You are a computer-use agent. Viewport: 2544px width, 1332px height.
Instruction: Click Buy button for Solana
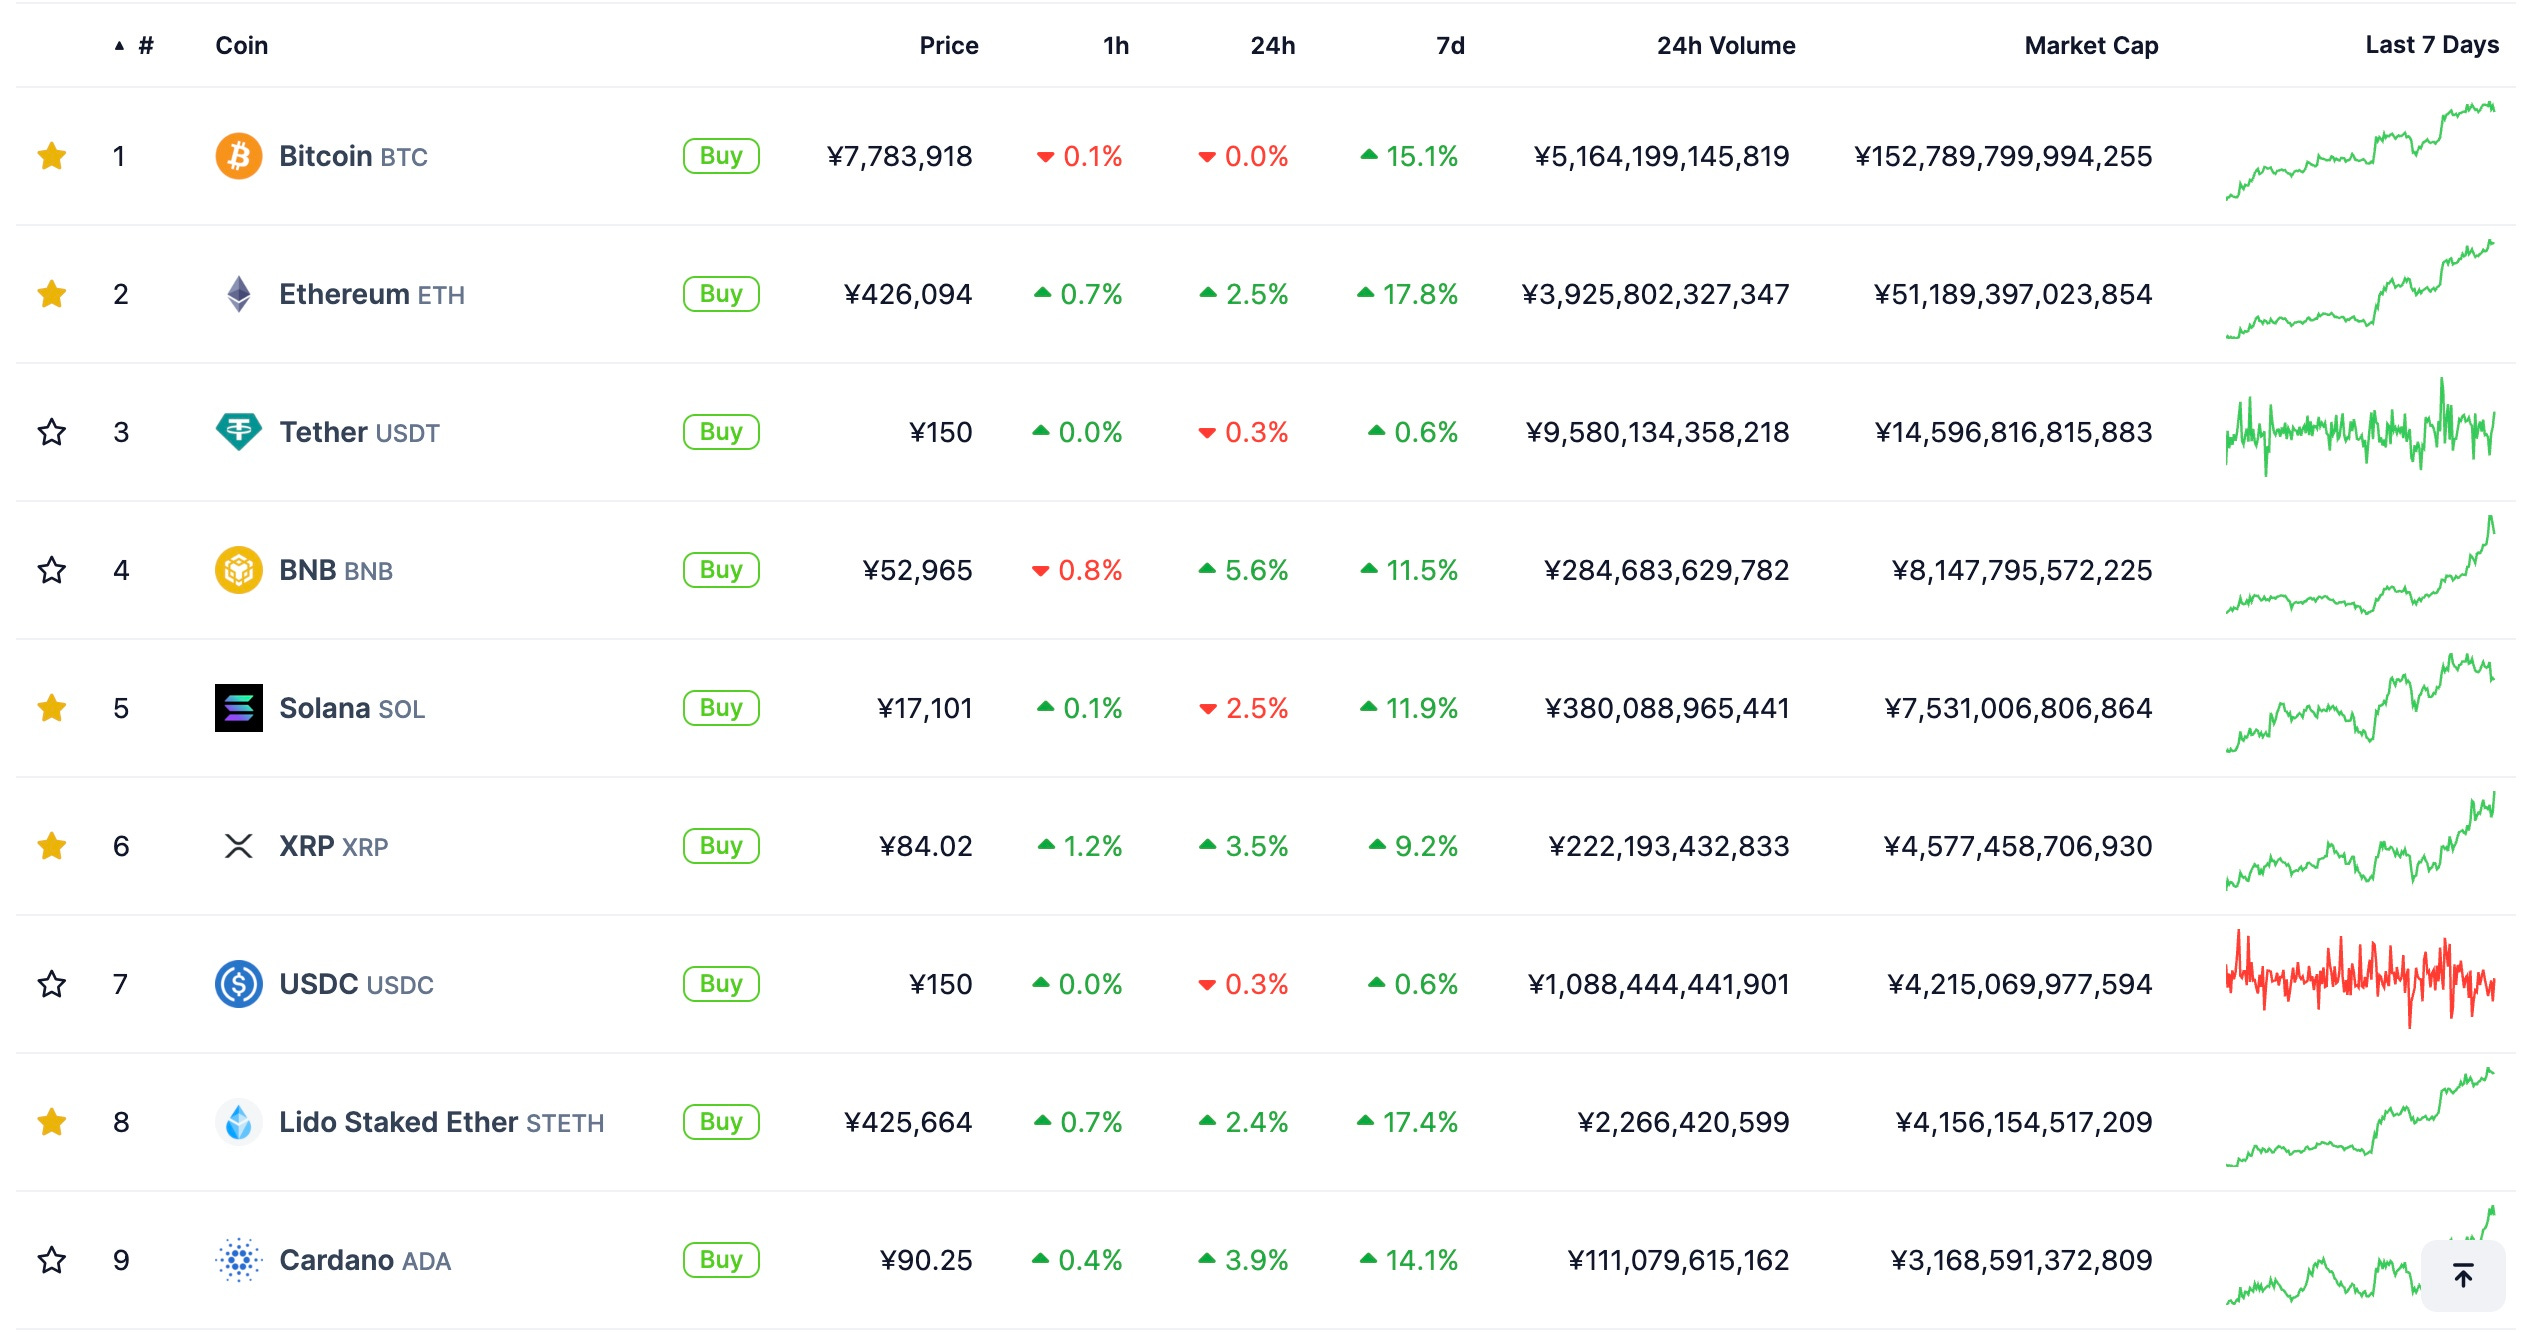pyautogui.click(x=721, y=708)
